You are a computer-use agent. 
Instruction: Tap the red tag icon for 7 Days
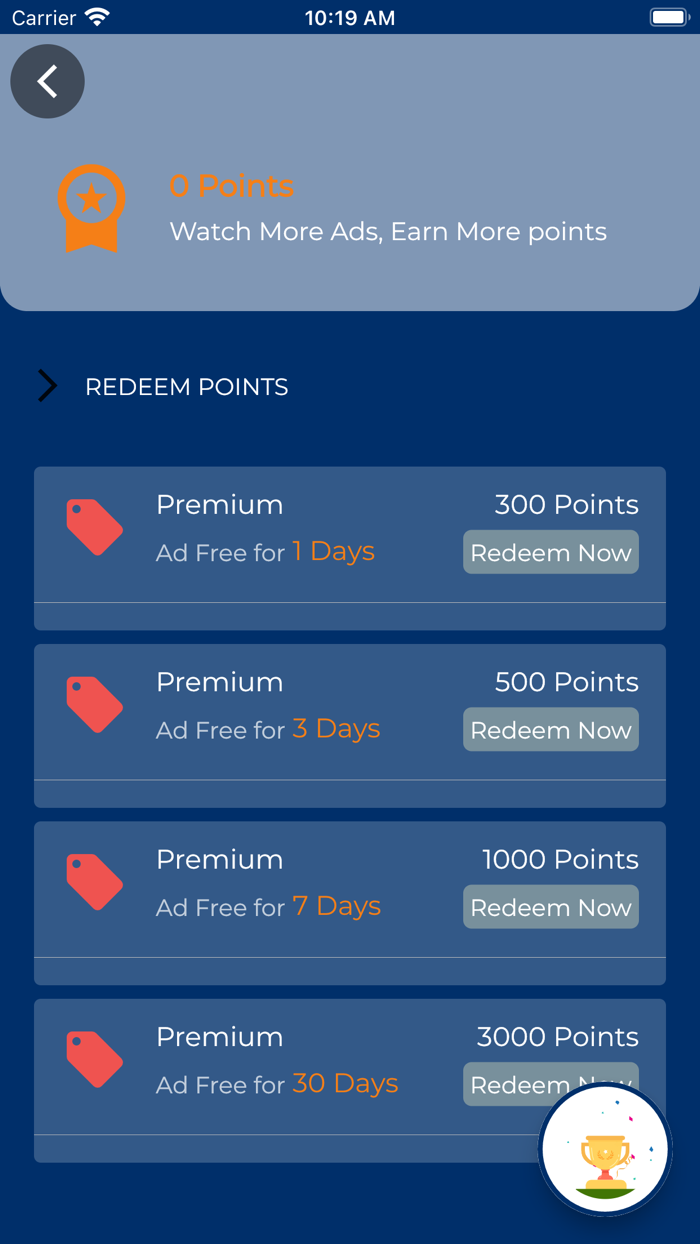(95, 882)
